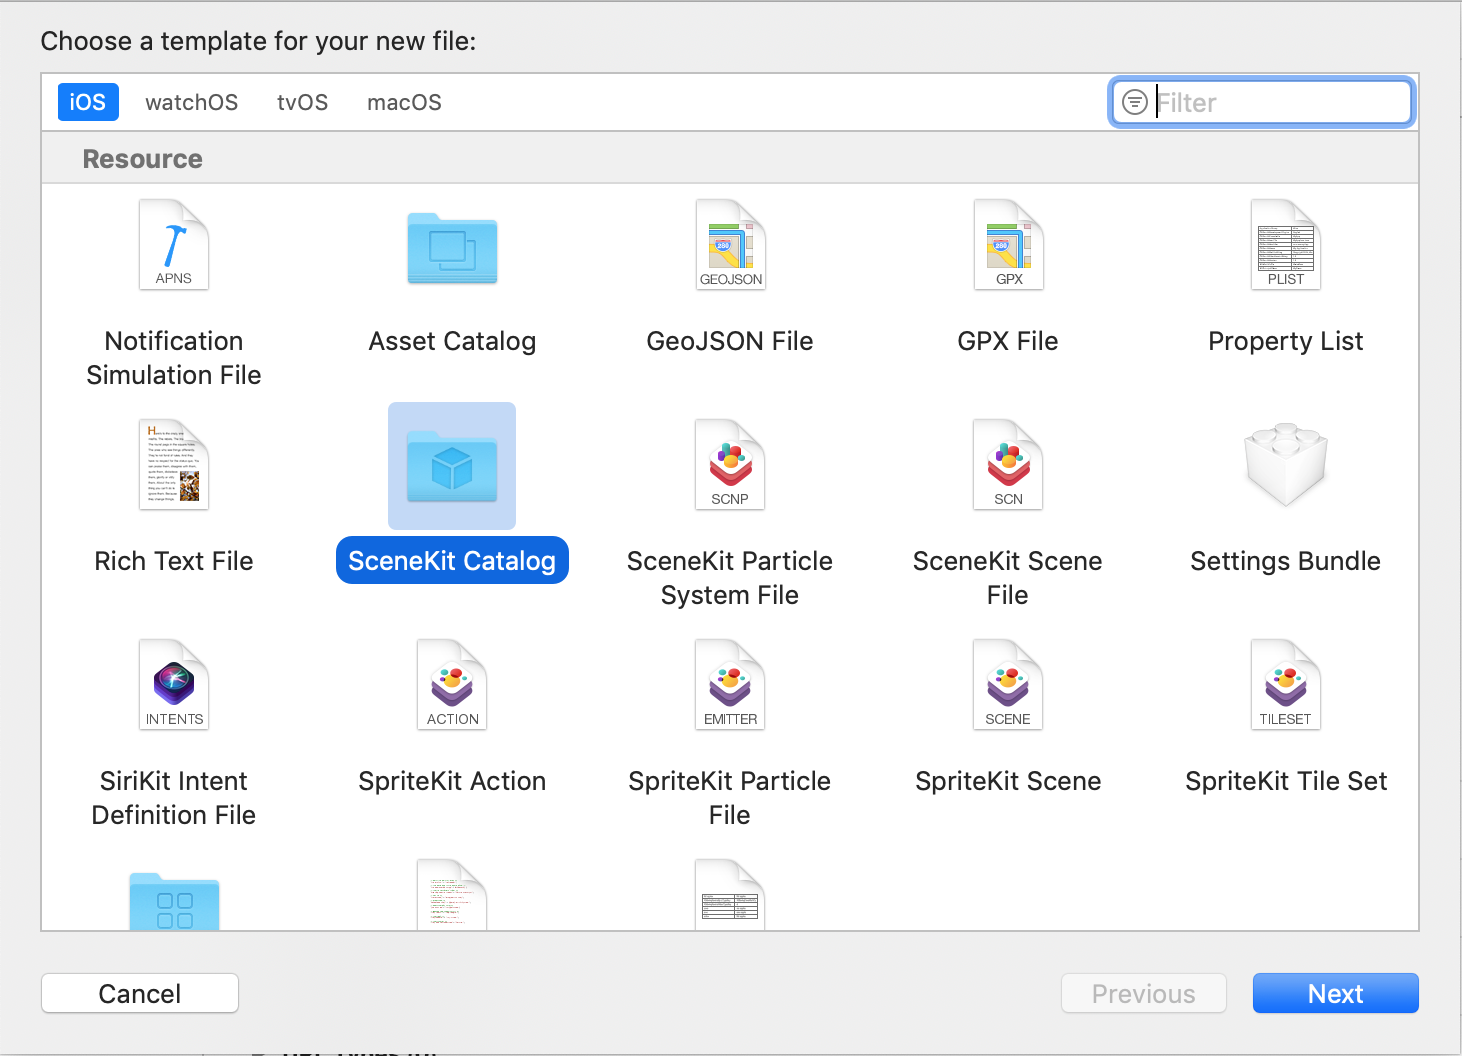Choose the Rich Text File icon
The height and width of the screenshot is (1056, 1462).
[174, 465]
